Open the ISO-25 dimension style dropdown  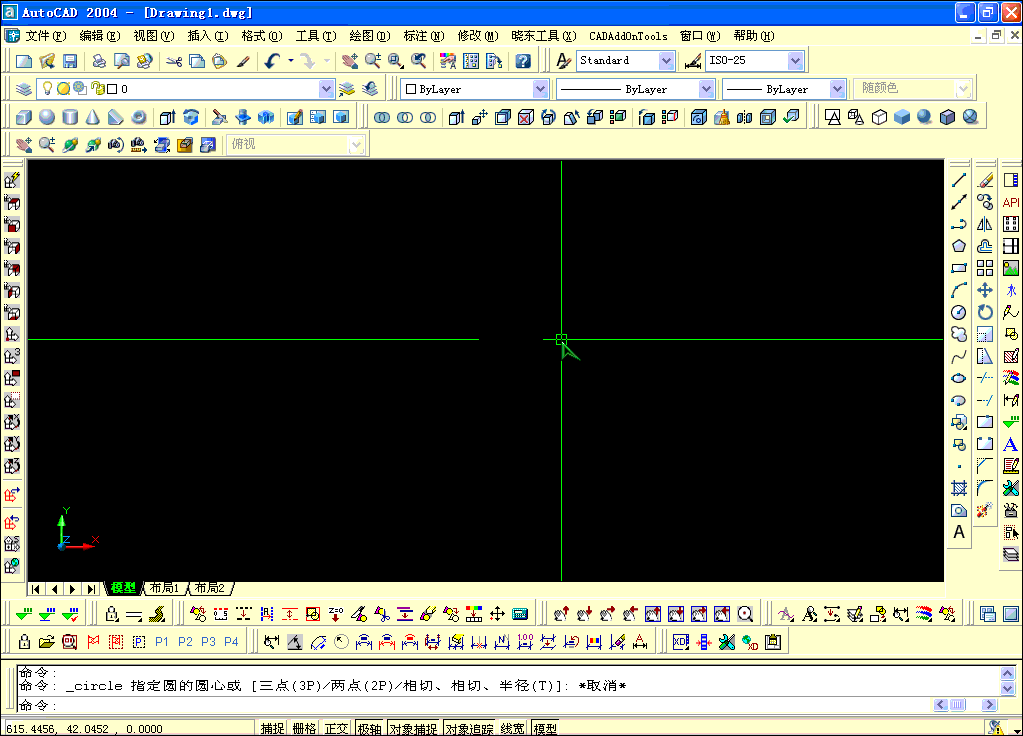click(795, 61)
